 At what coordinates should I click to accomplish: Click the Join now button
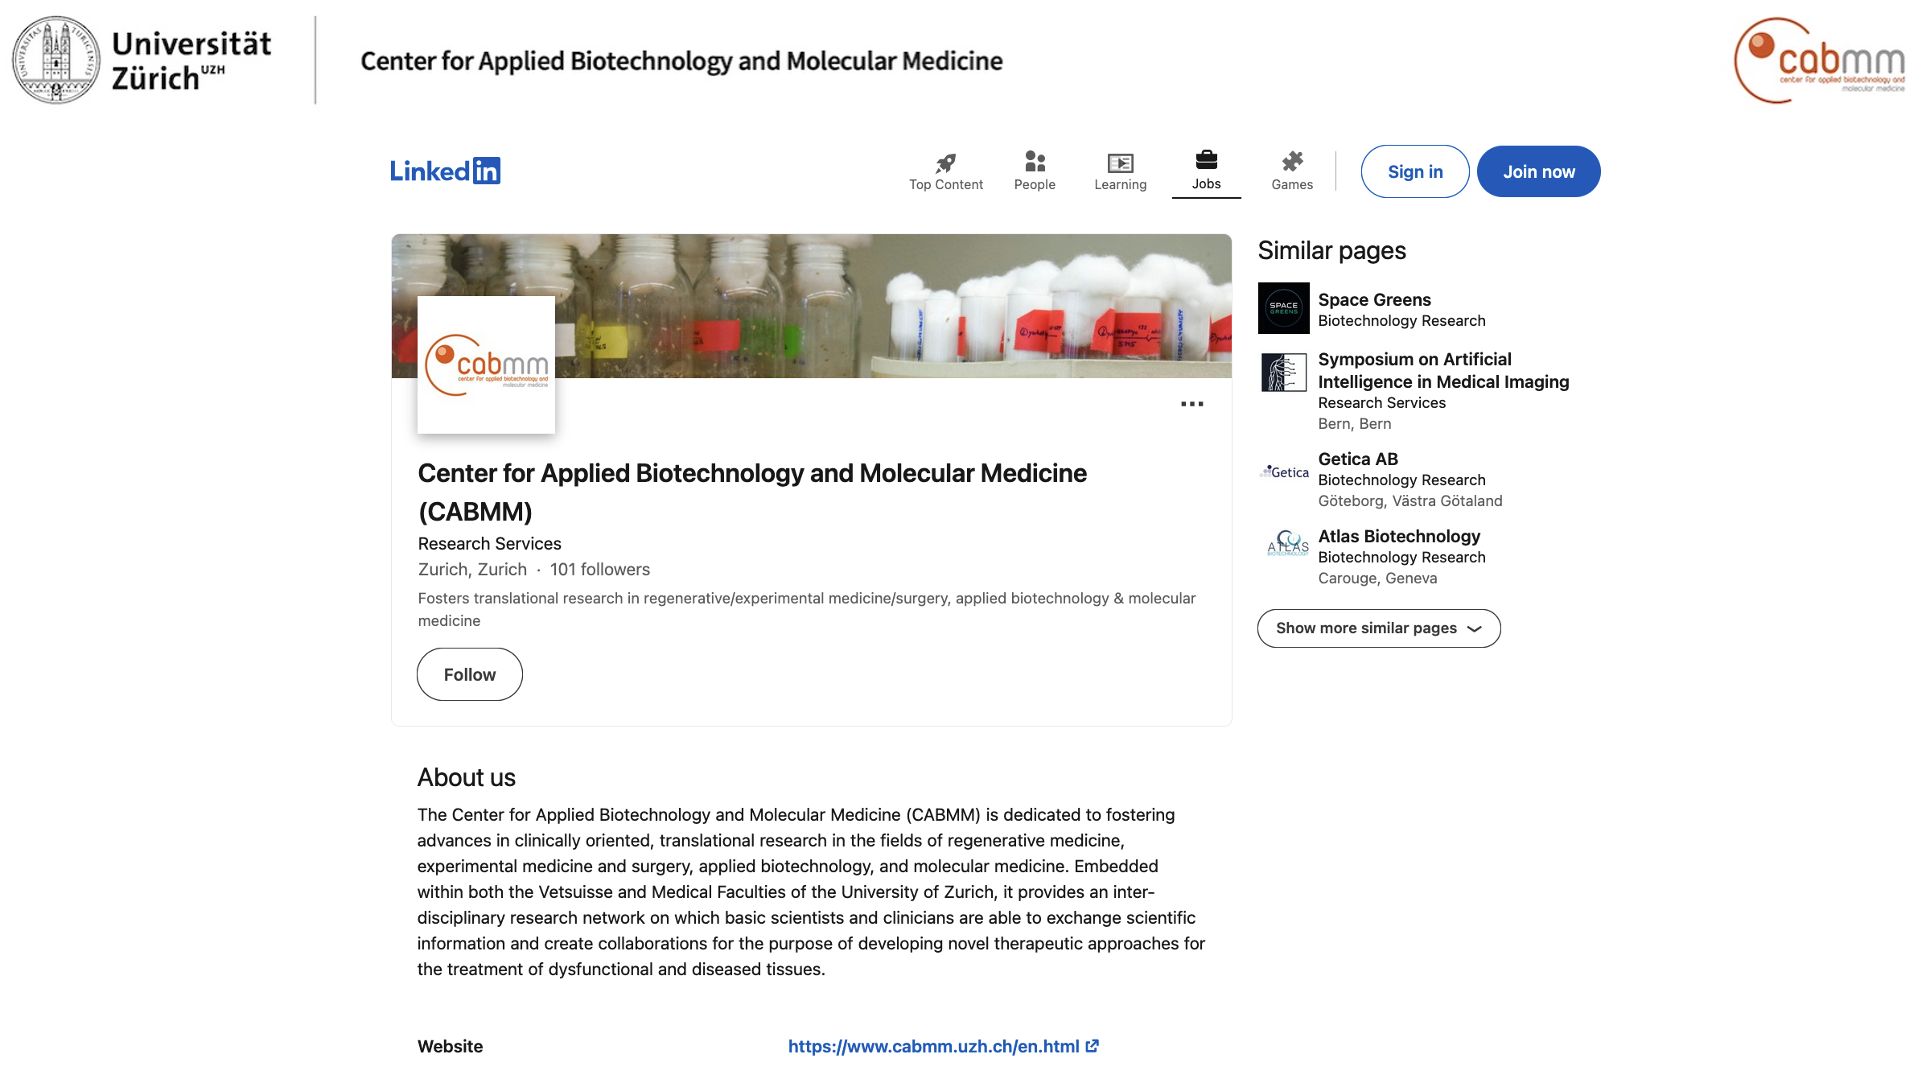(1539, 172)
